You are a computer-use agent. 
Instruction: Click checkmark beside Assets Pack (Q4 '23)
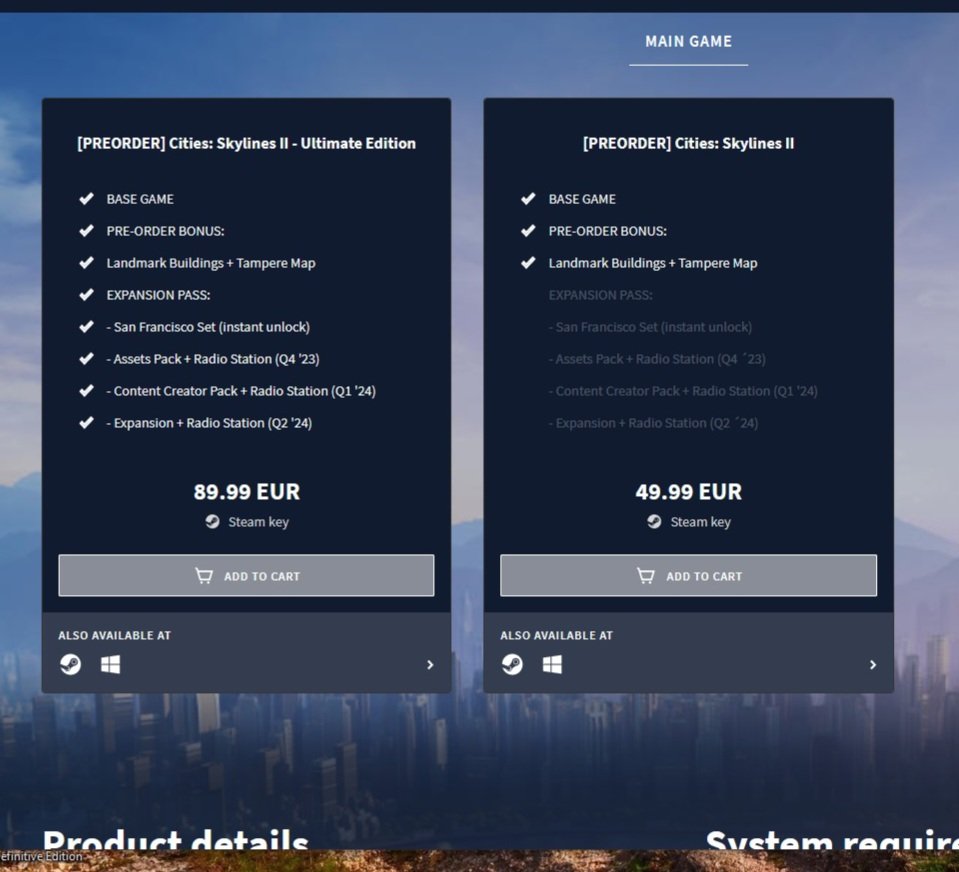86,358
